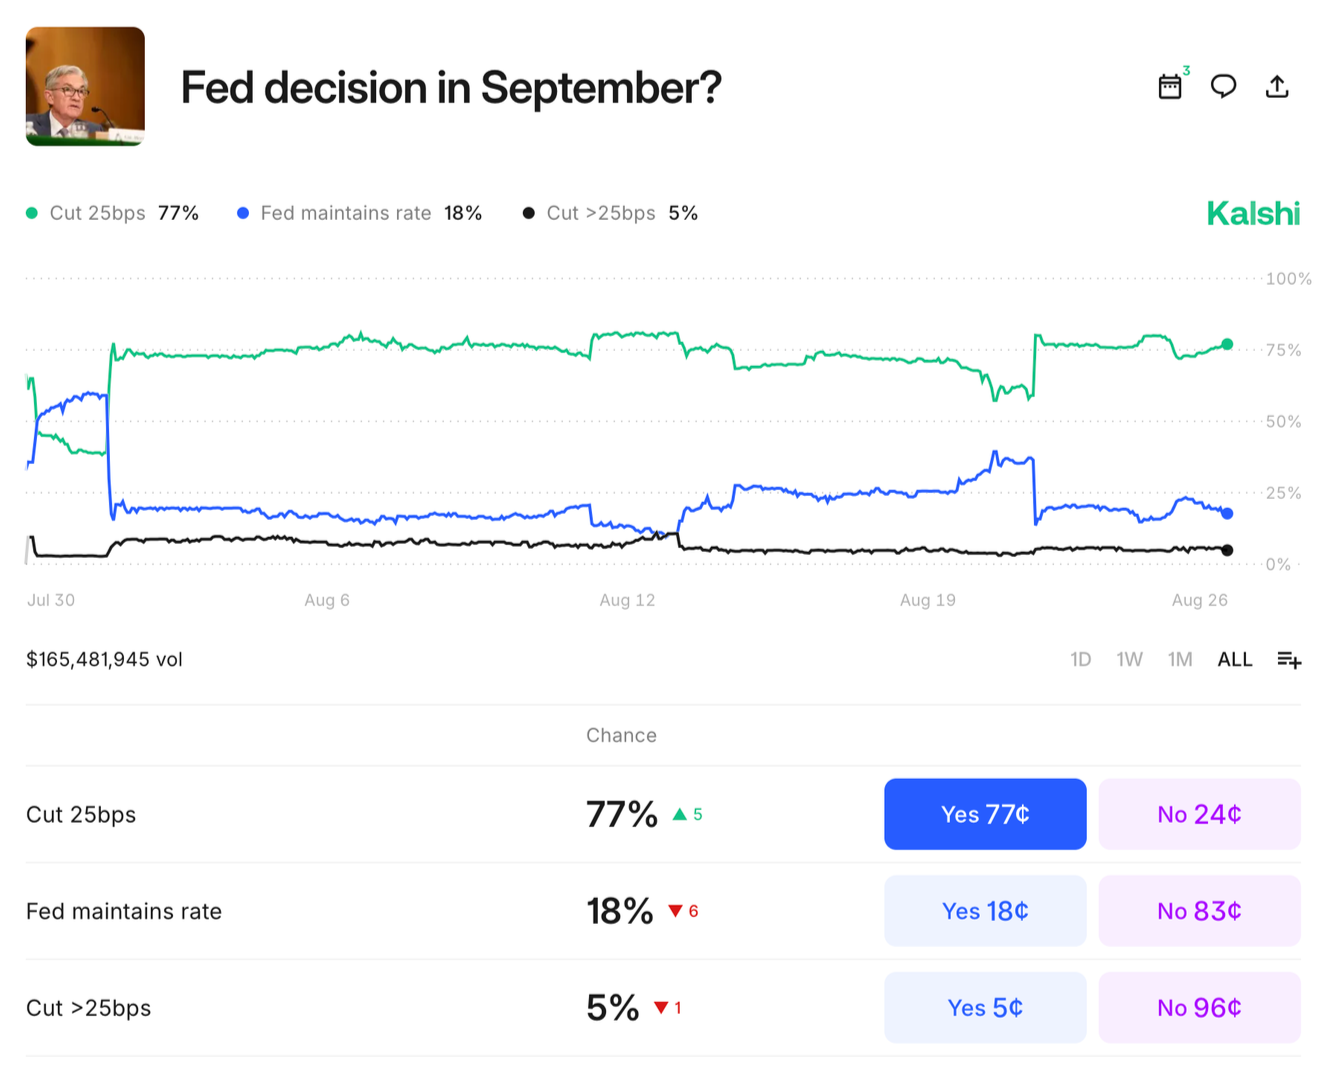Switch chart range to 1W
Viewport: 1344px width, 1069px height.
point(1129,660)
